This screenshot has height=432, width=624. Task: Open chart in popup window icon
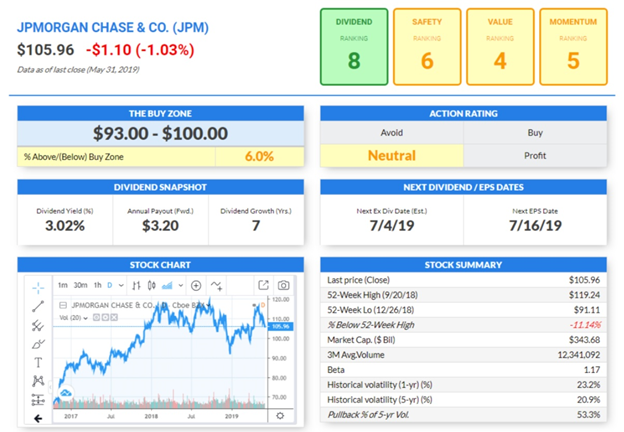pyautogui.click(x=263, y=285)
